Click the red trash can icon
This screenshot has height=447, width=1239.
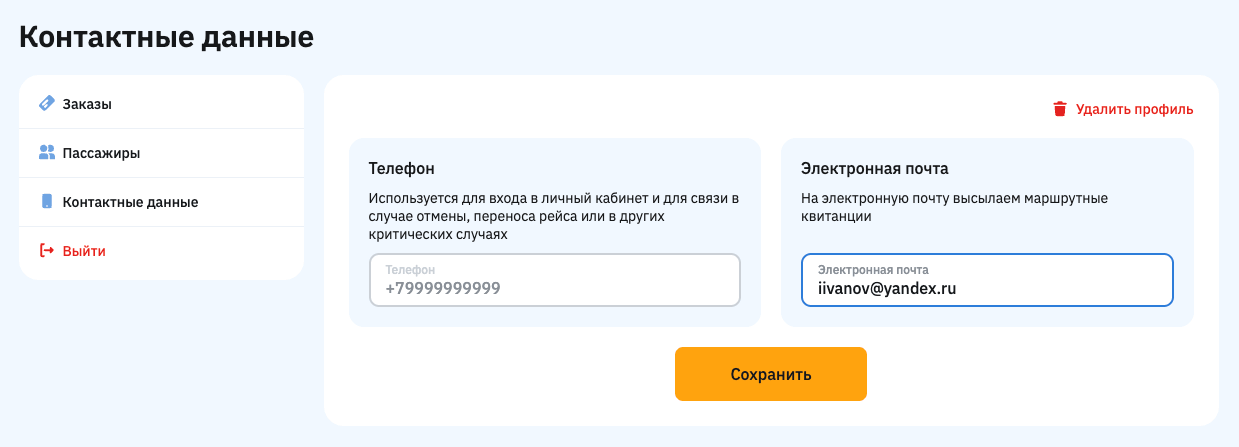[x=1060, y=109]
